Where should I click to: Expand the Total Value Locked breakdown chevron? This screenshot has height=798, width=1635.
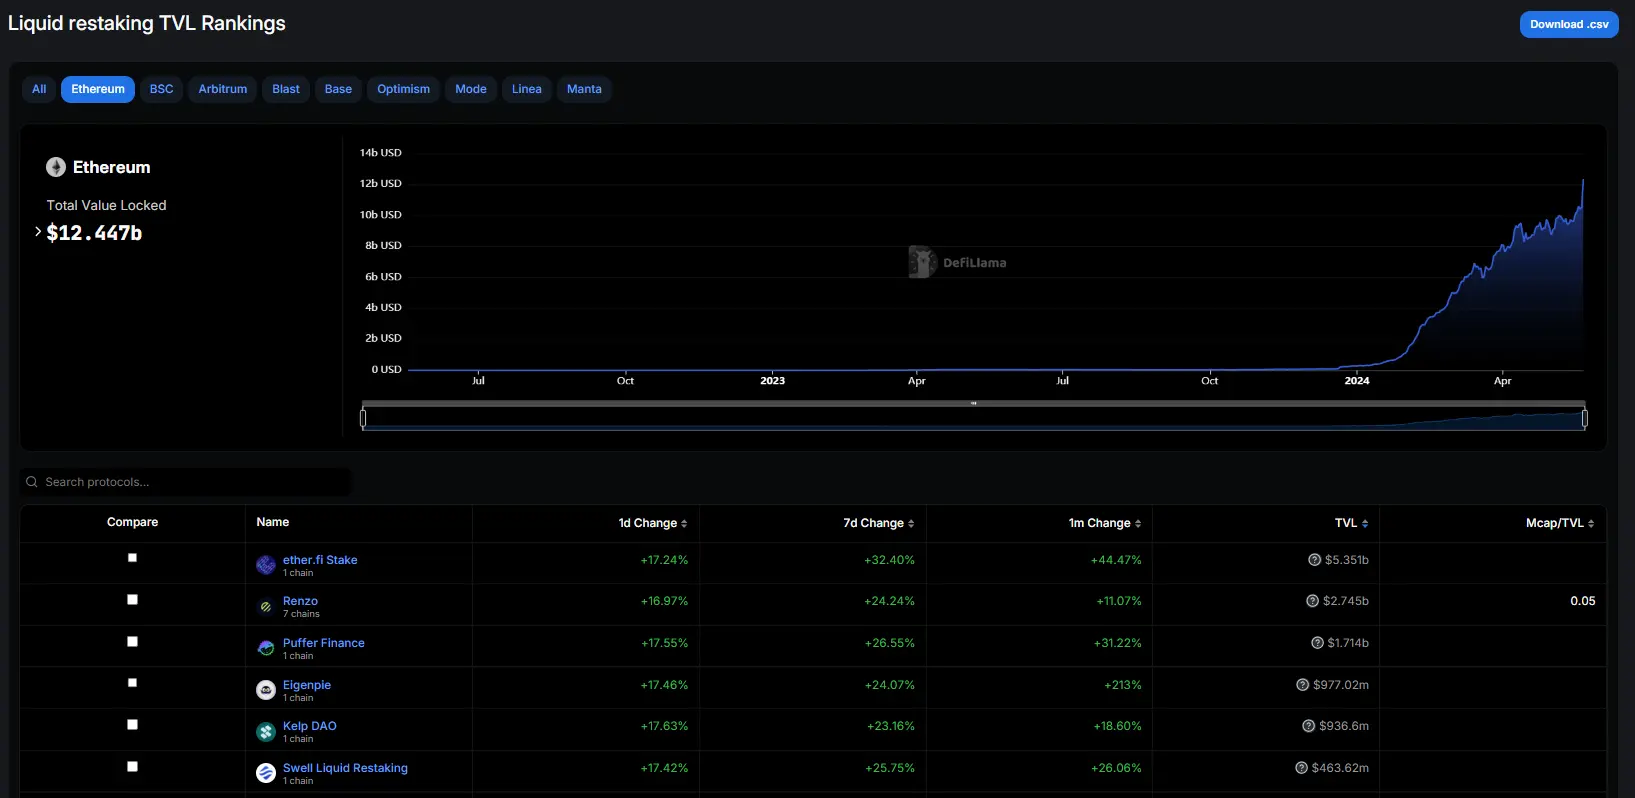tap(38, 232)
